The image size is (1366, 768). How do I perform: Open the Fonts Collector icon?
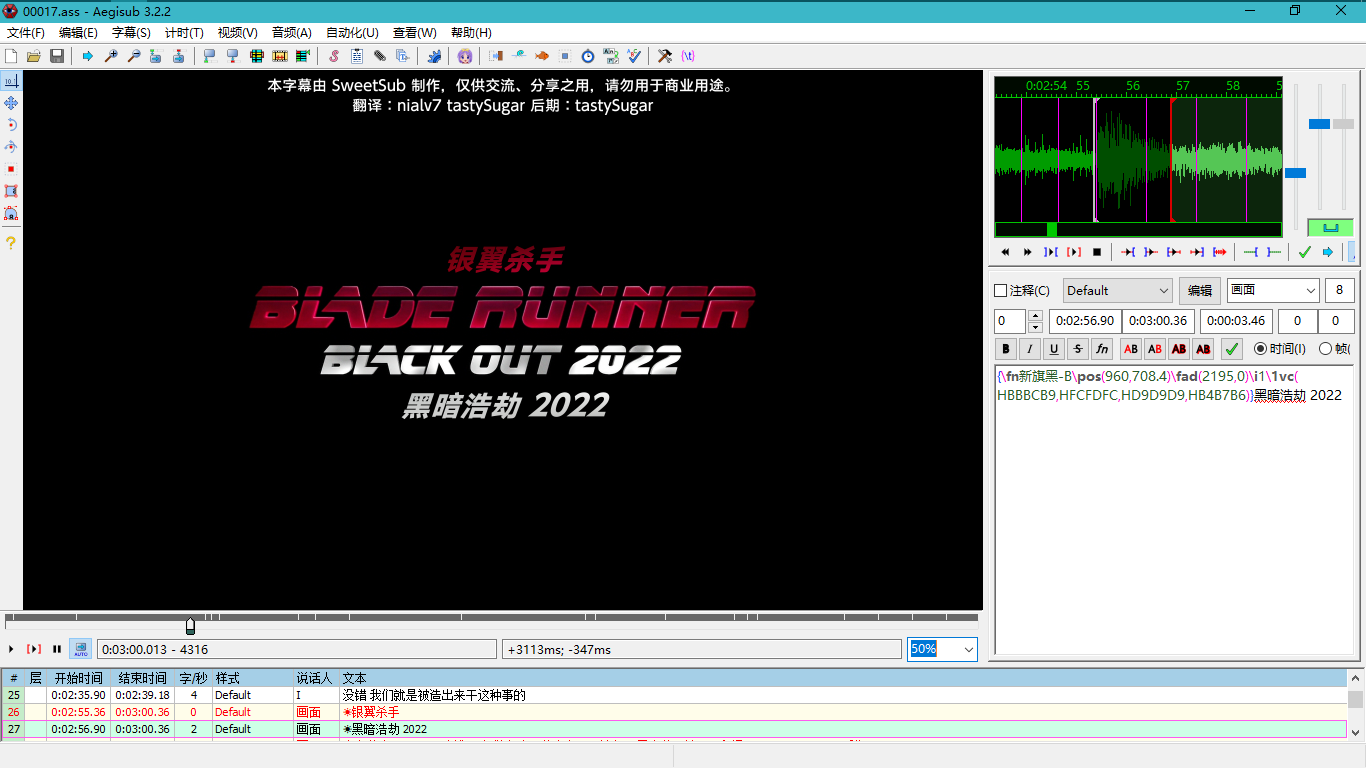[x=403, y=56]
